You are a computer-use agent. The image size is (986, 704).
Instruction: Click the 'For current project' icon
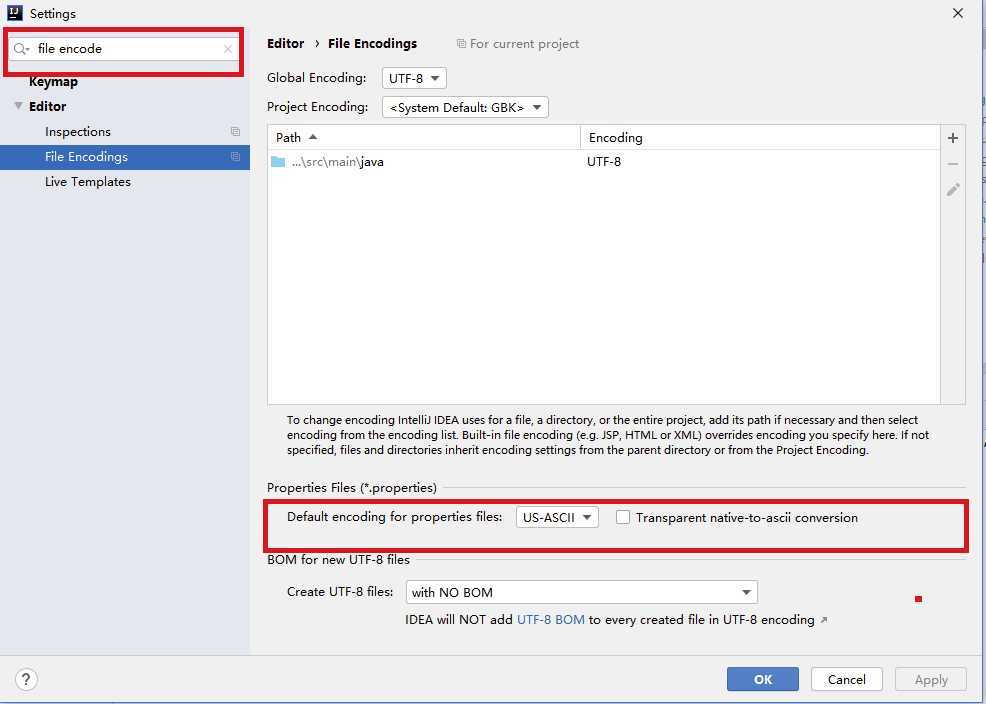click(x=461, y=43)
